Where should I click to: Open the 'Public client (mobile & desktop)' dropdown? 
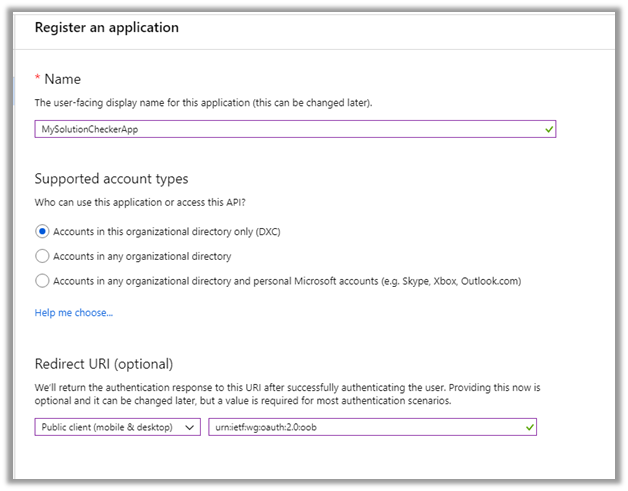point(117,427)
